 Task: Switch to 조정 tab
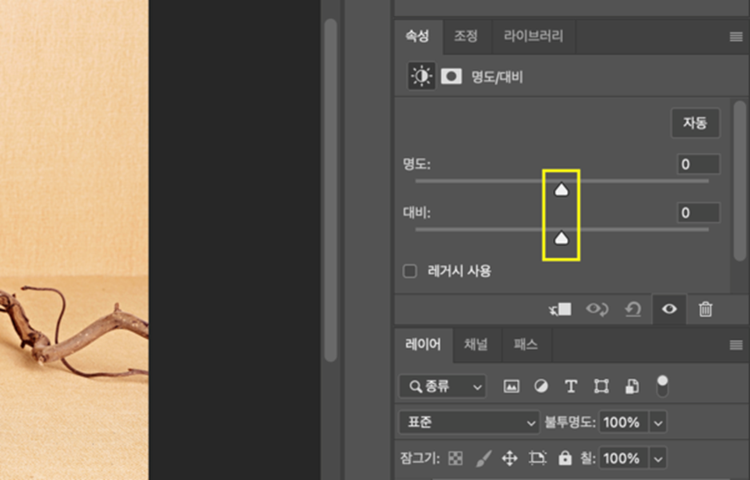[x=466, y=36]
